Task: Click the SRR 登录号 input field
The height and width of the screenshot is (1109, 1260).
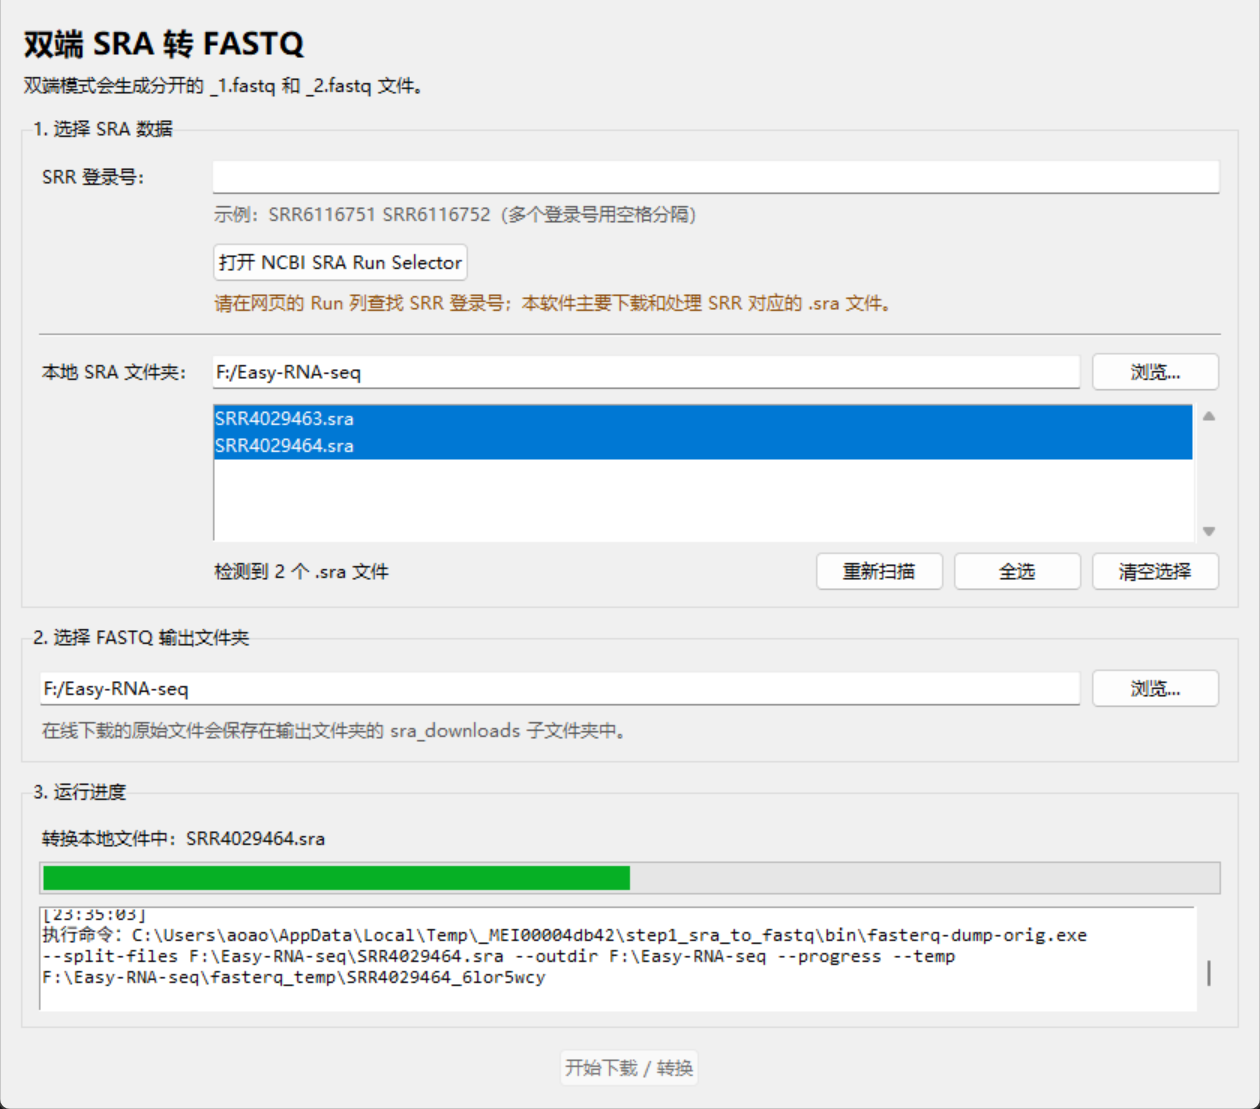Action: 715,177
